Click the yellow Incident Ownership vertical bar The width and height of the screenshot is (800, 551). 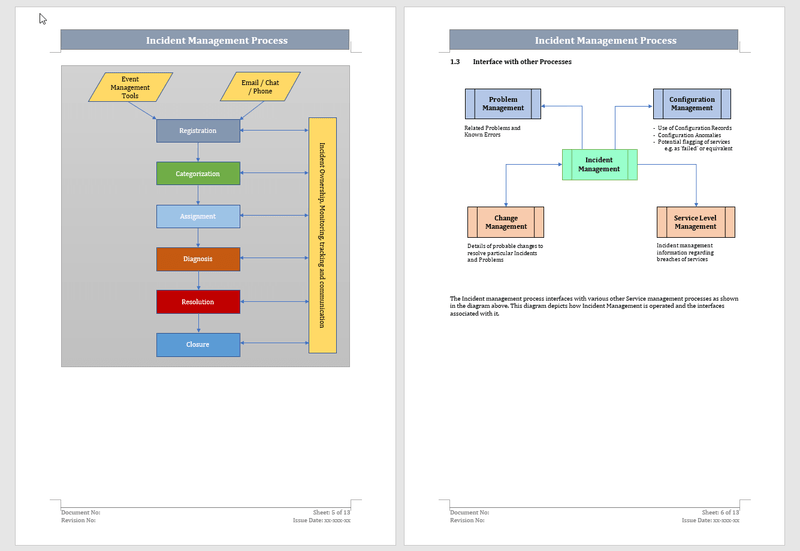click(323, 235)
